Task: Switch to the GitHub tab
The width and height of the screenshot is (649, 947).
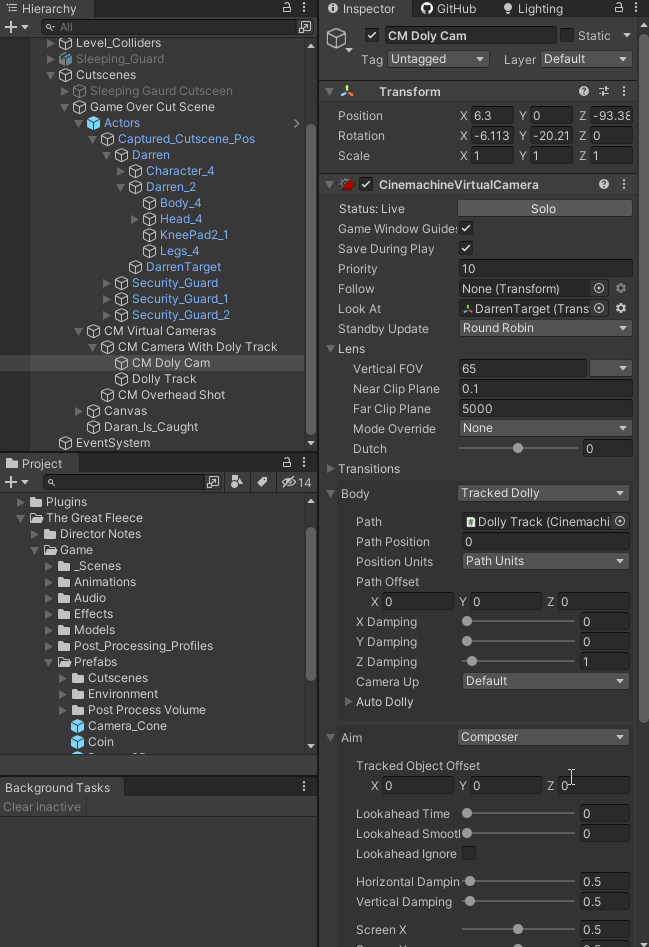Action: pos(449,8)
